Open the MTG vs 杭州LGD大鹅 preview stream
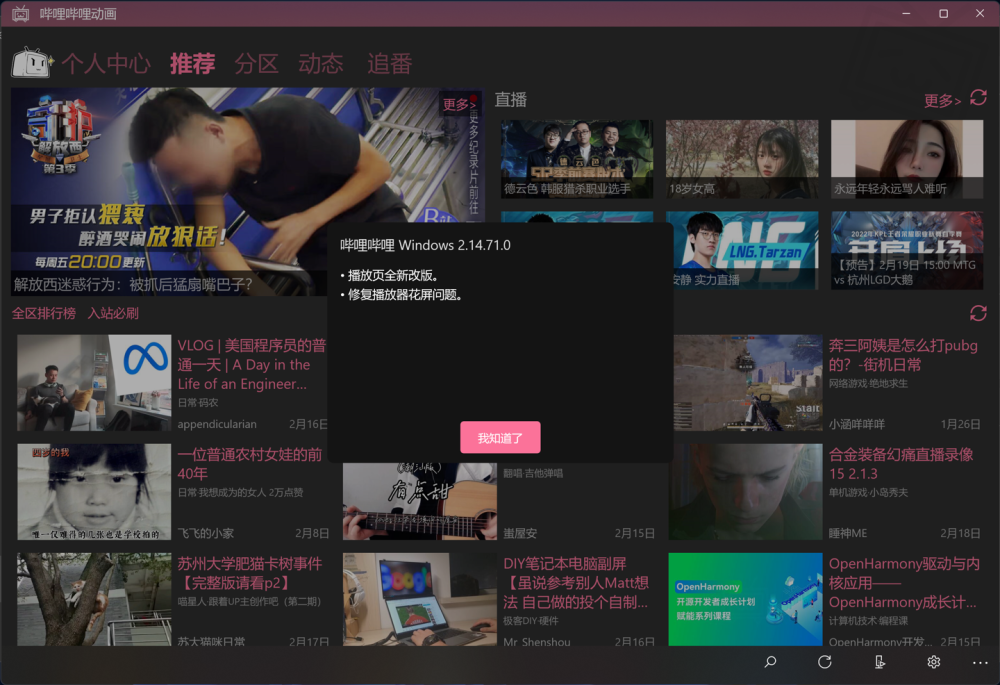1000x685 pixels. click(907, 250)
